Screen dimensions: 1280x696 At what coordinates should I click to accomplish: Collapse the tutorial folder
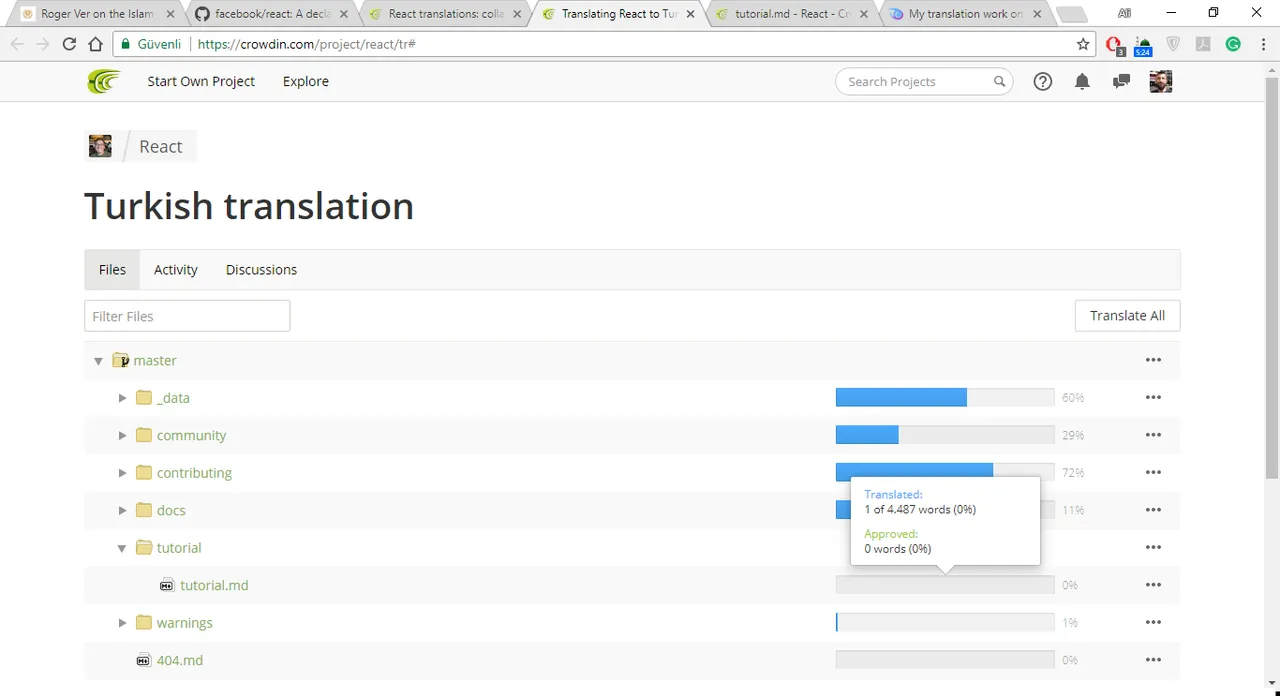(x=122, y=548)
